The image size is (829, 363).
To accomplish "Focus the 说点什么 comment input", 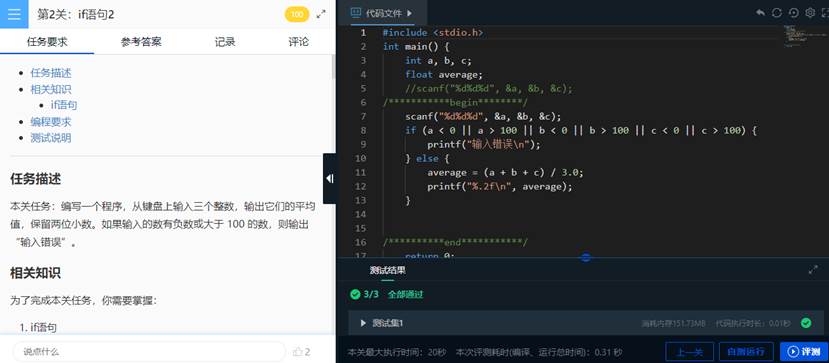I will (149, 351).
